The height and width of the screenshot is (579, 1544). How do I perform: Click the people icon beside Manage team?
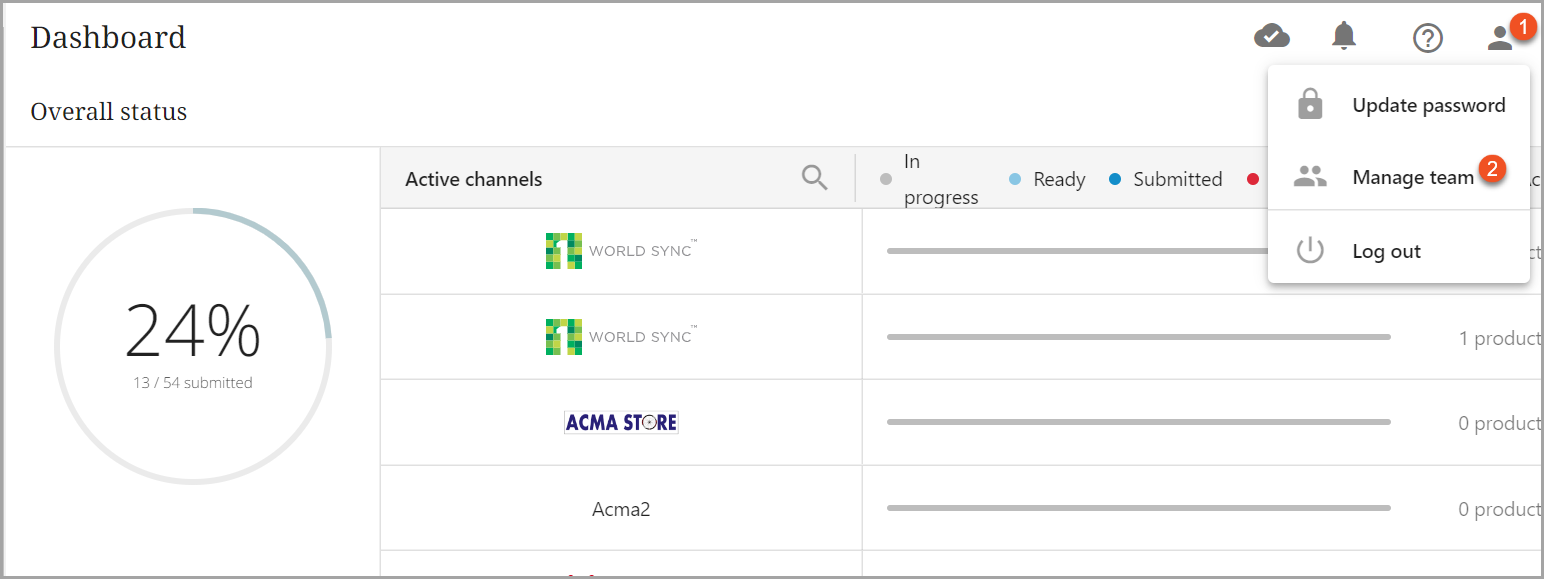[x=1310, y=177]
